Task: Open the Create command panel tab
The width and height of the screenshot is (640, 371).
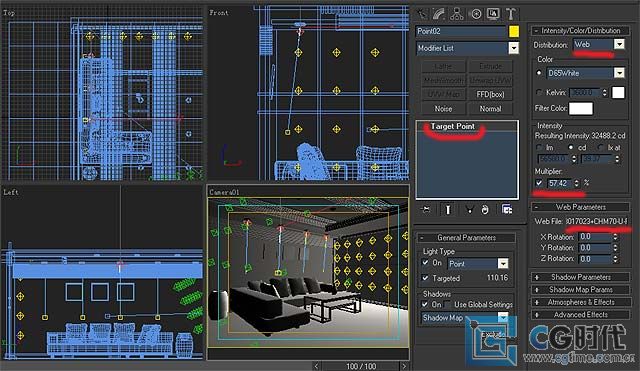Action: point(422,14)
